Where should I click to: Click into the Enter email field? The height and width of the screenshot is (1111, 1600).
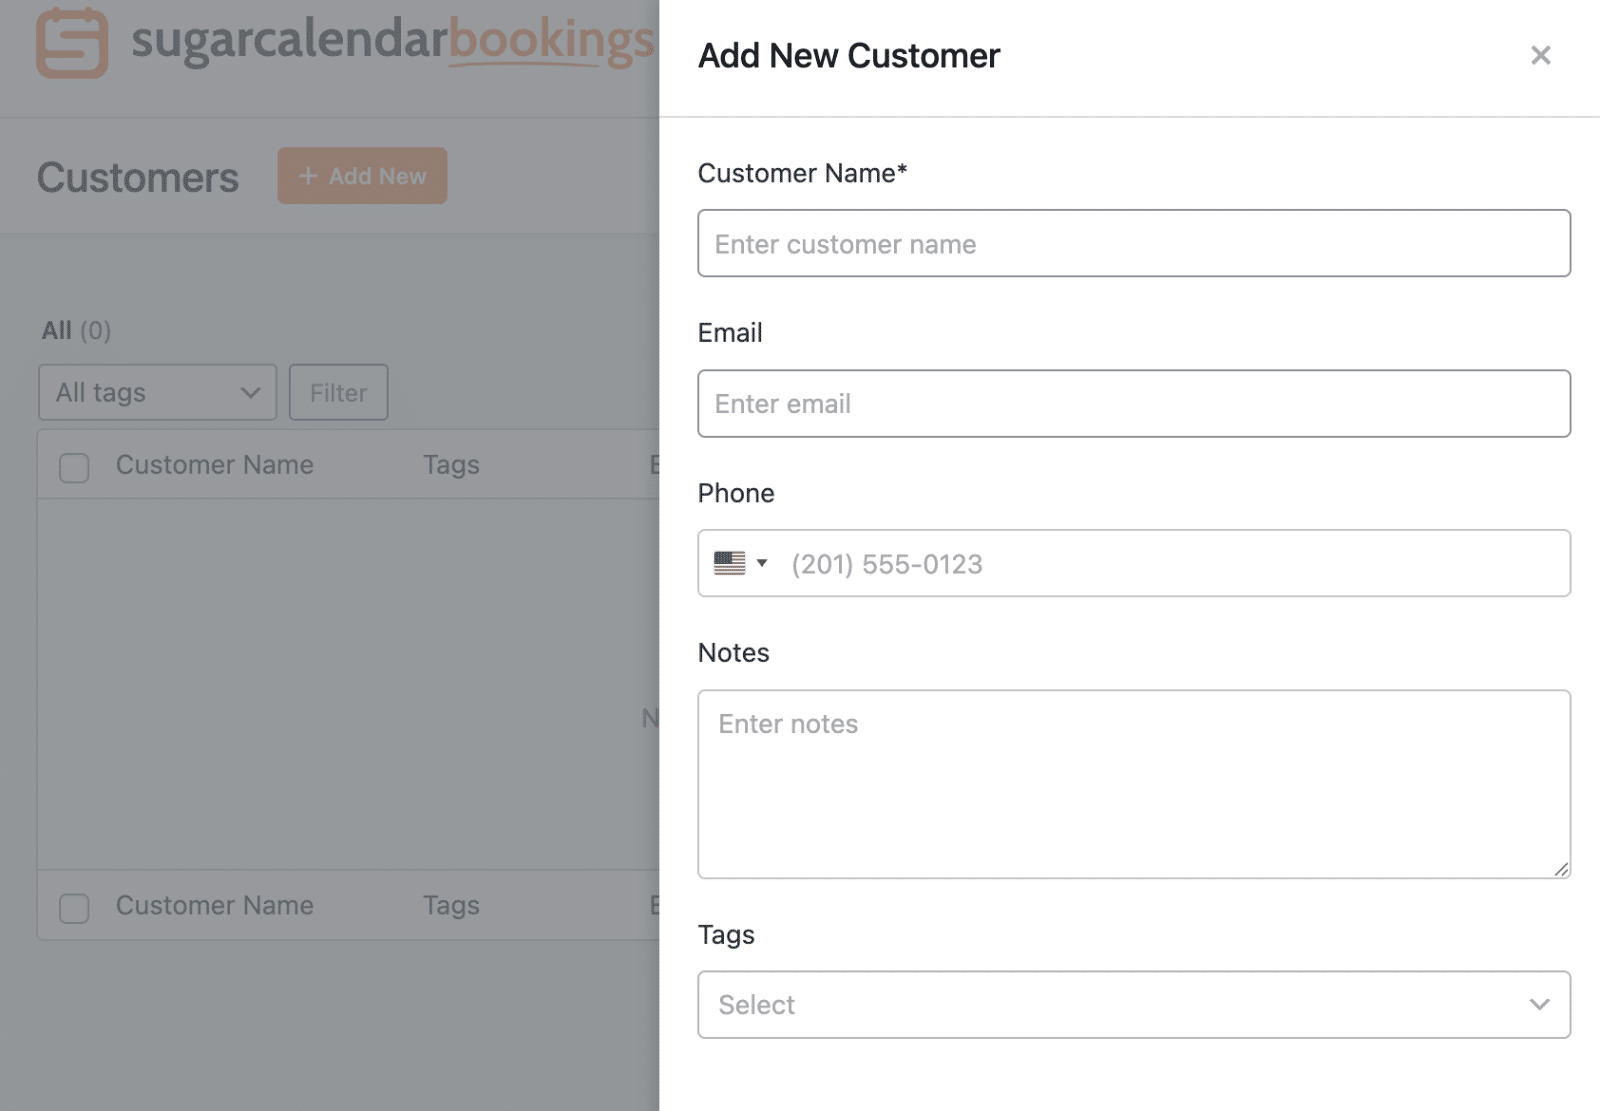(x=1133, y=404)
